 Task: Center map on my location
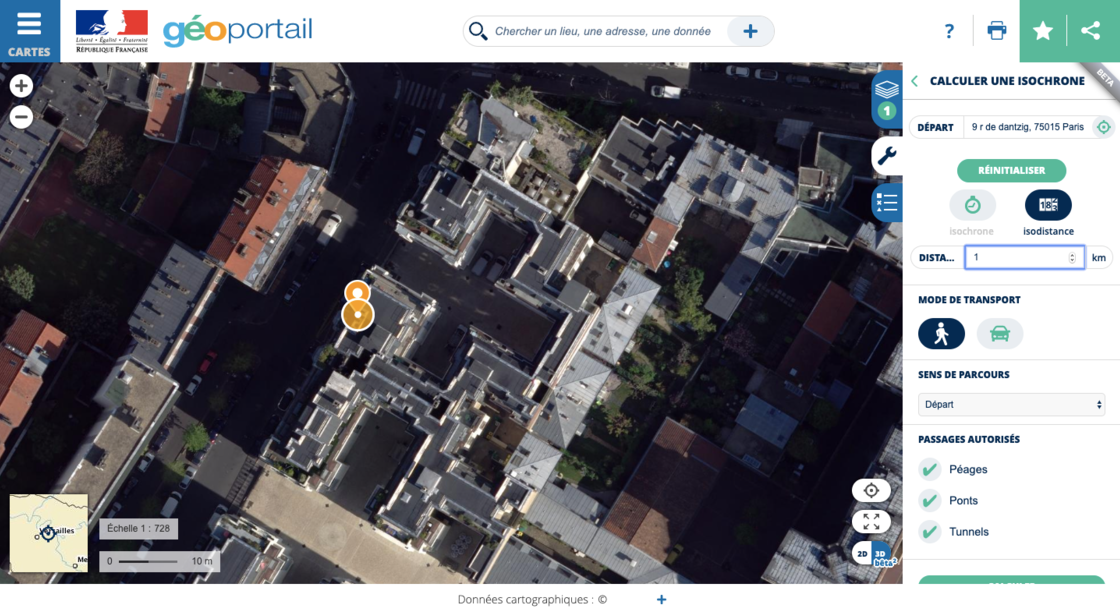871,491
